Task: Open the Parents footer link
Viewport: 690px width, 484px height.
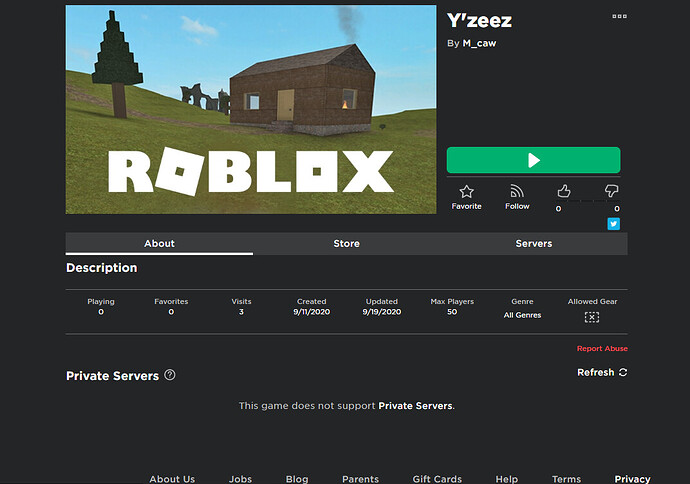Action: coord(360,479)
